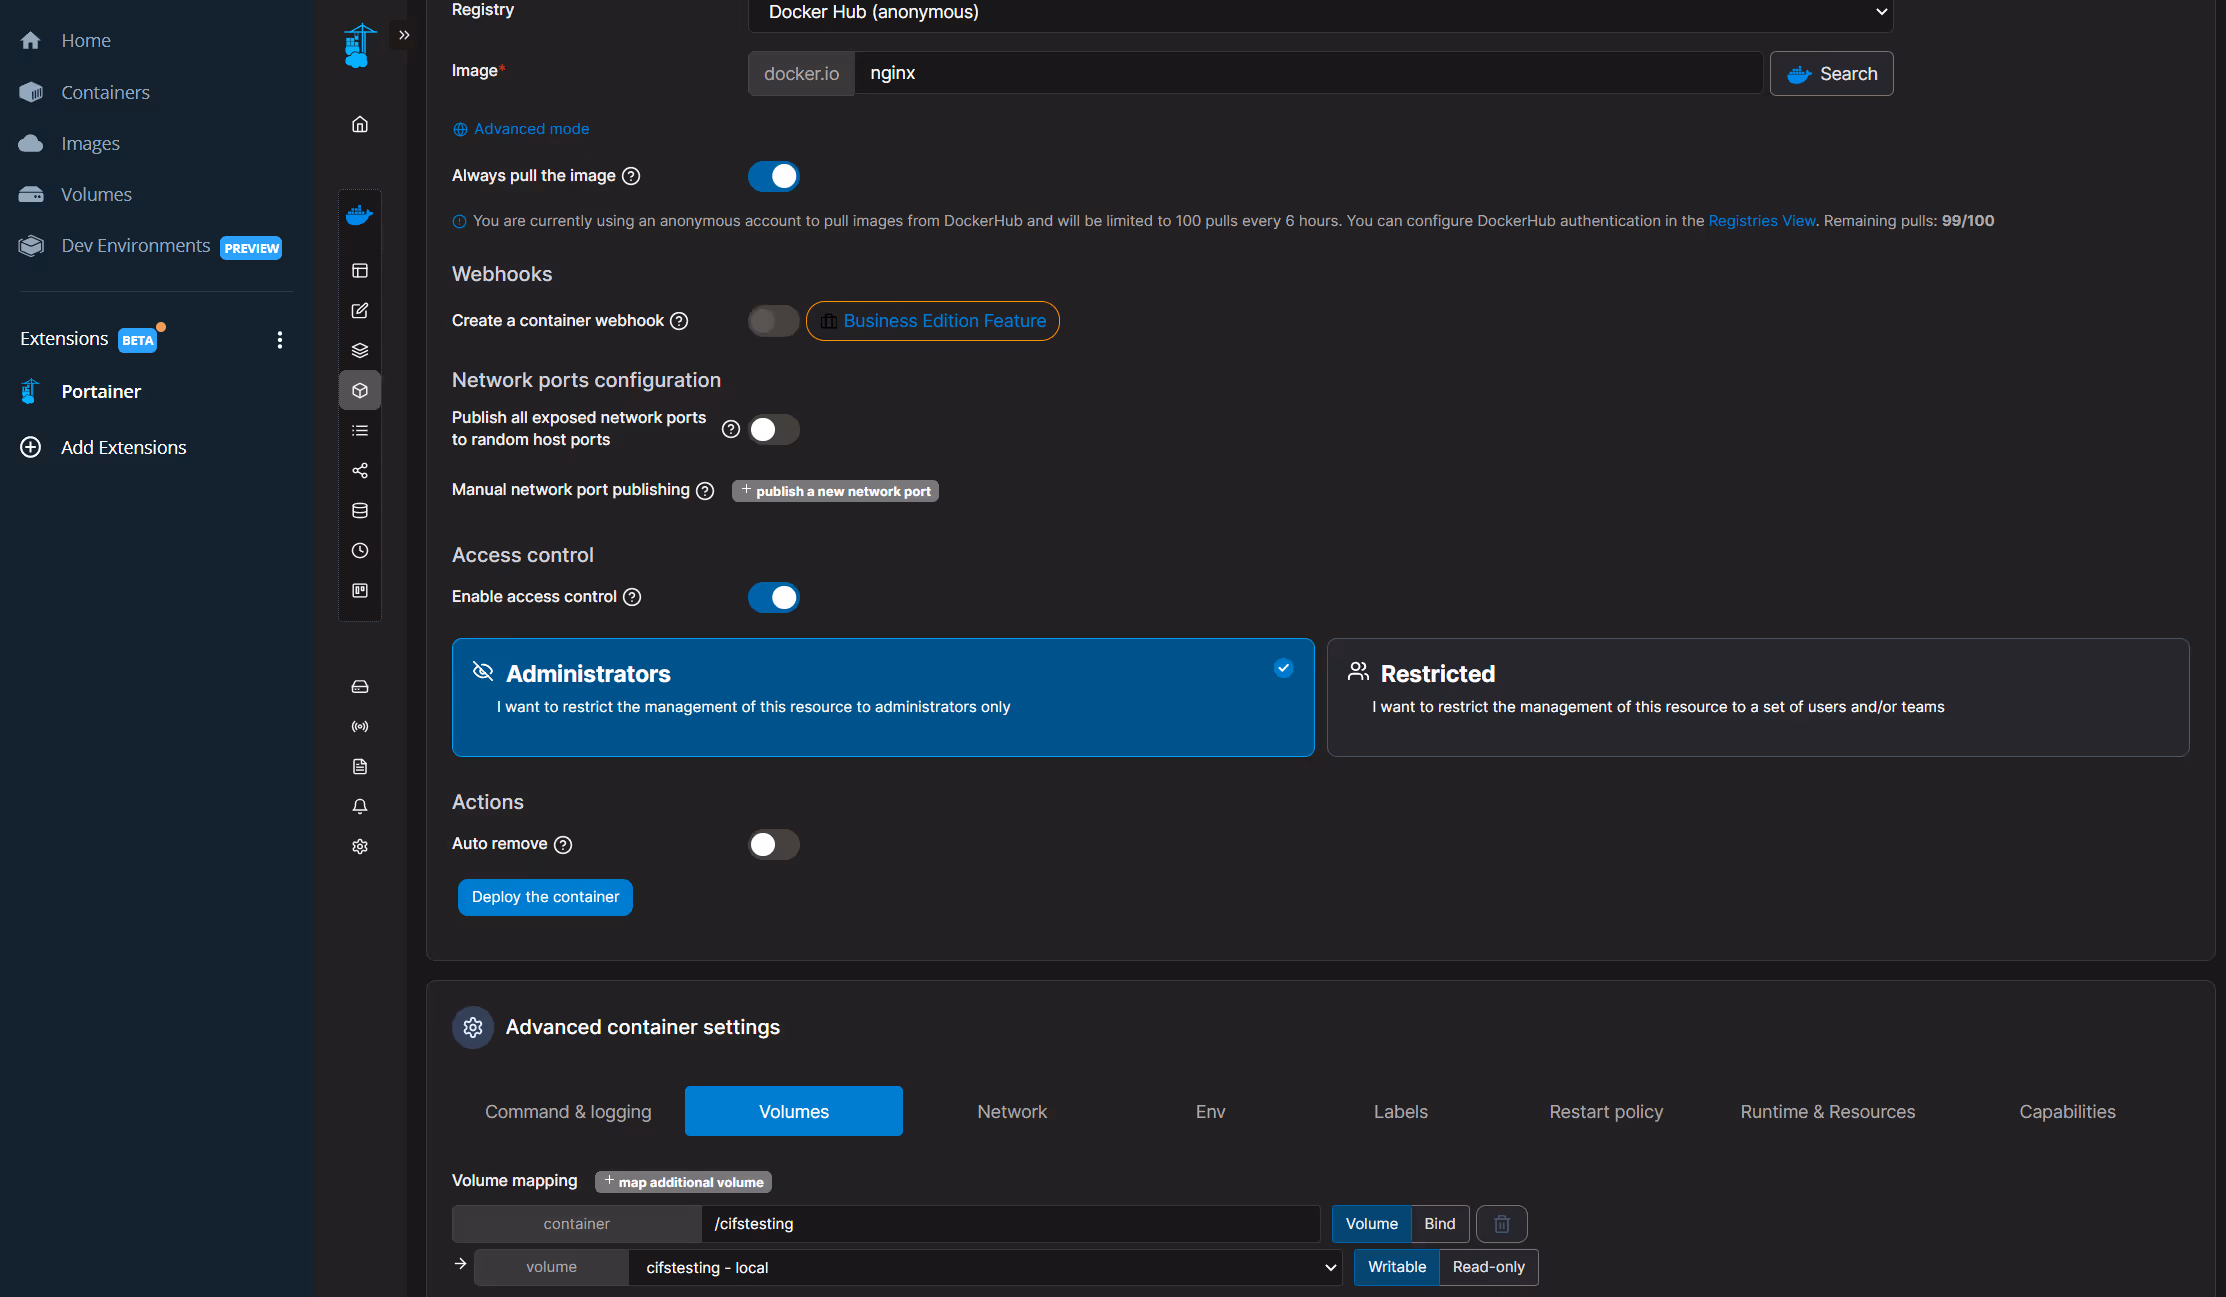
Task: Open Portainer Settings gear icon
Action: click(x=360, y=847)
